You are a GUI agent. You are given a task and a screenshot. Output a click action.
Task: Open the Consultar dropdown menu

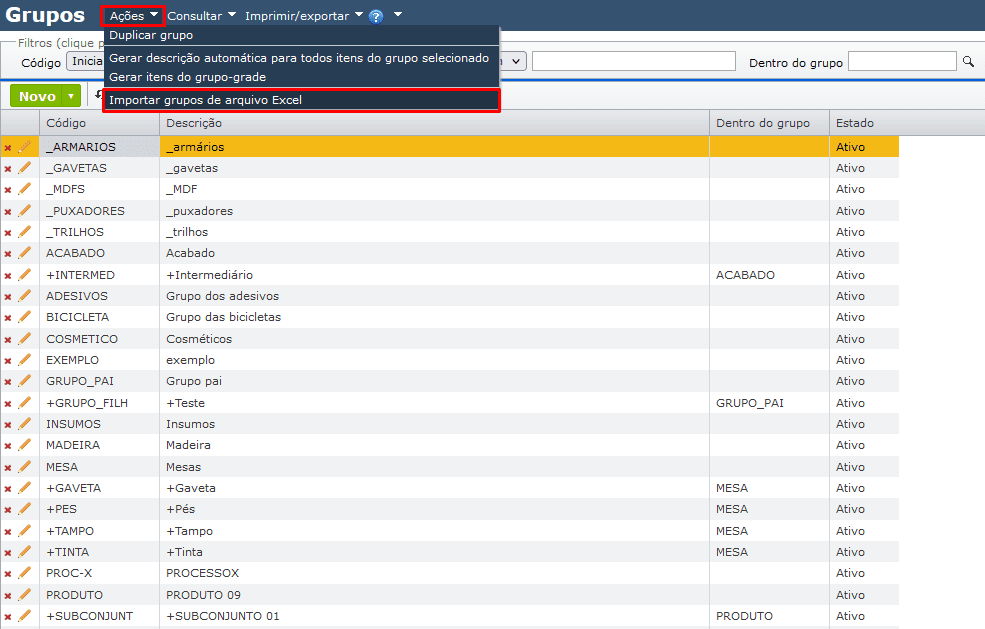202,16
